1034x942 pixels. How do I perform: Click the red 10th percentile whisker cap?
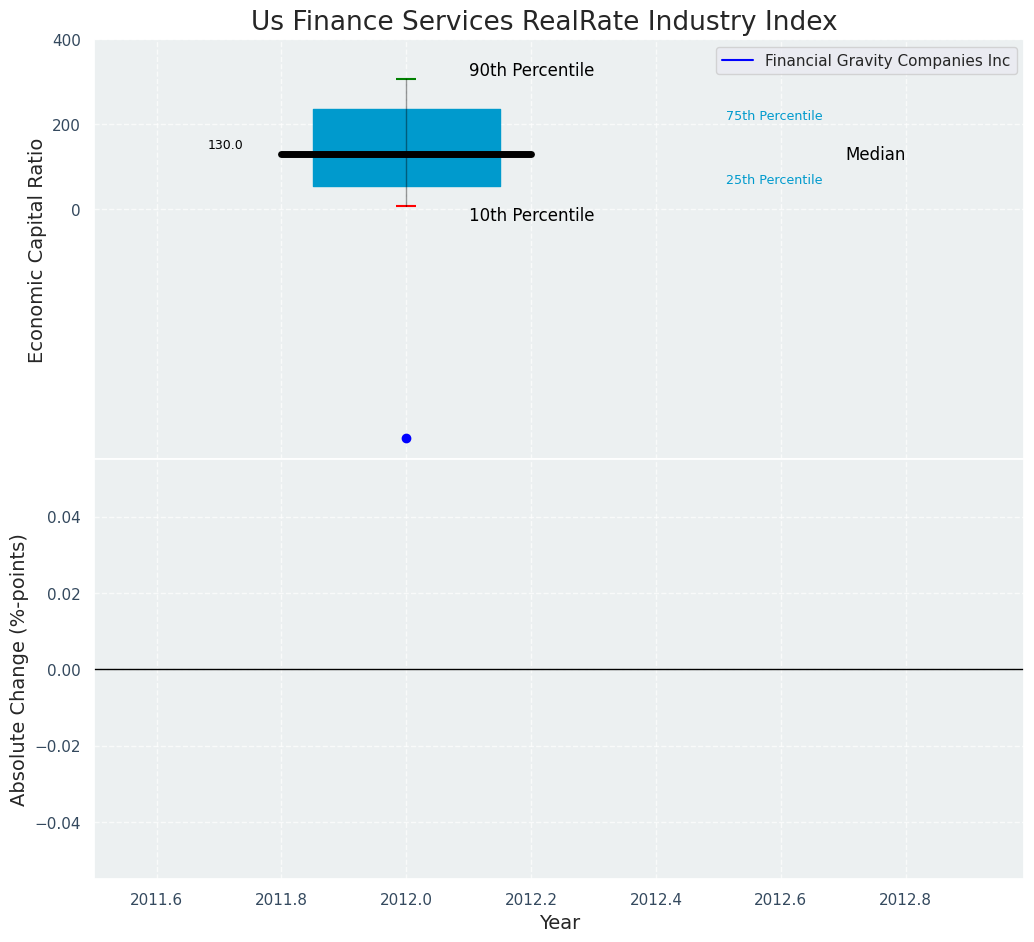coord(406,206)
